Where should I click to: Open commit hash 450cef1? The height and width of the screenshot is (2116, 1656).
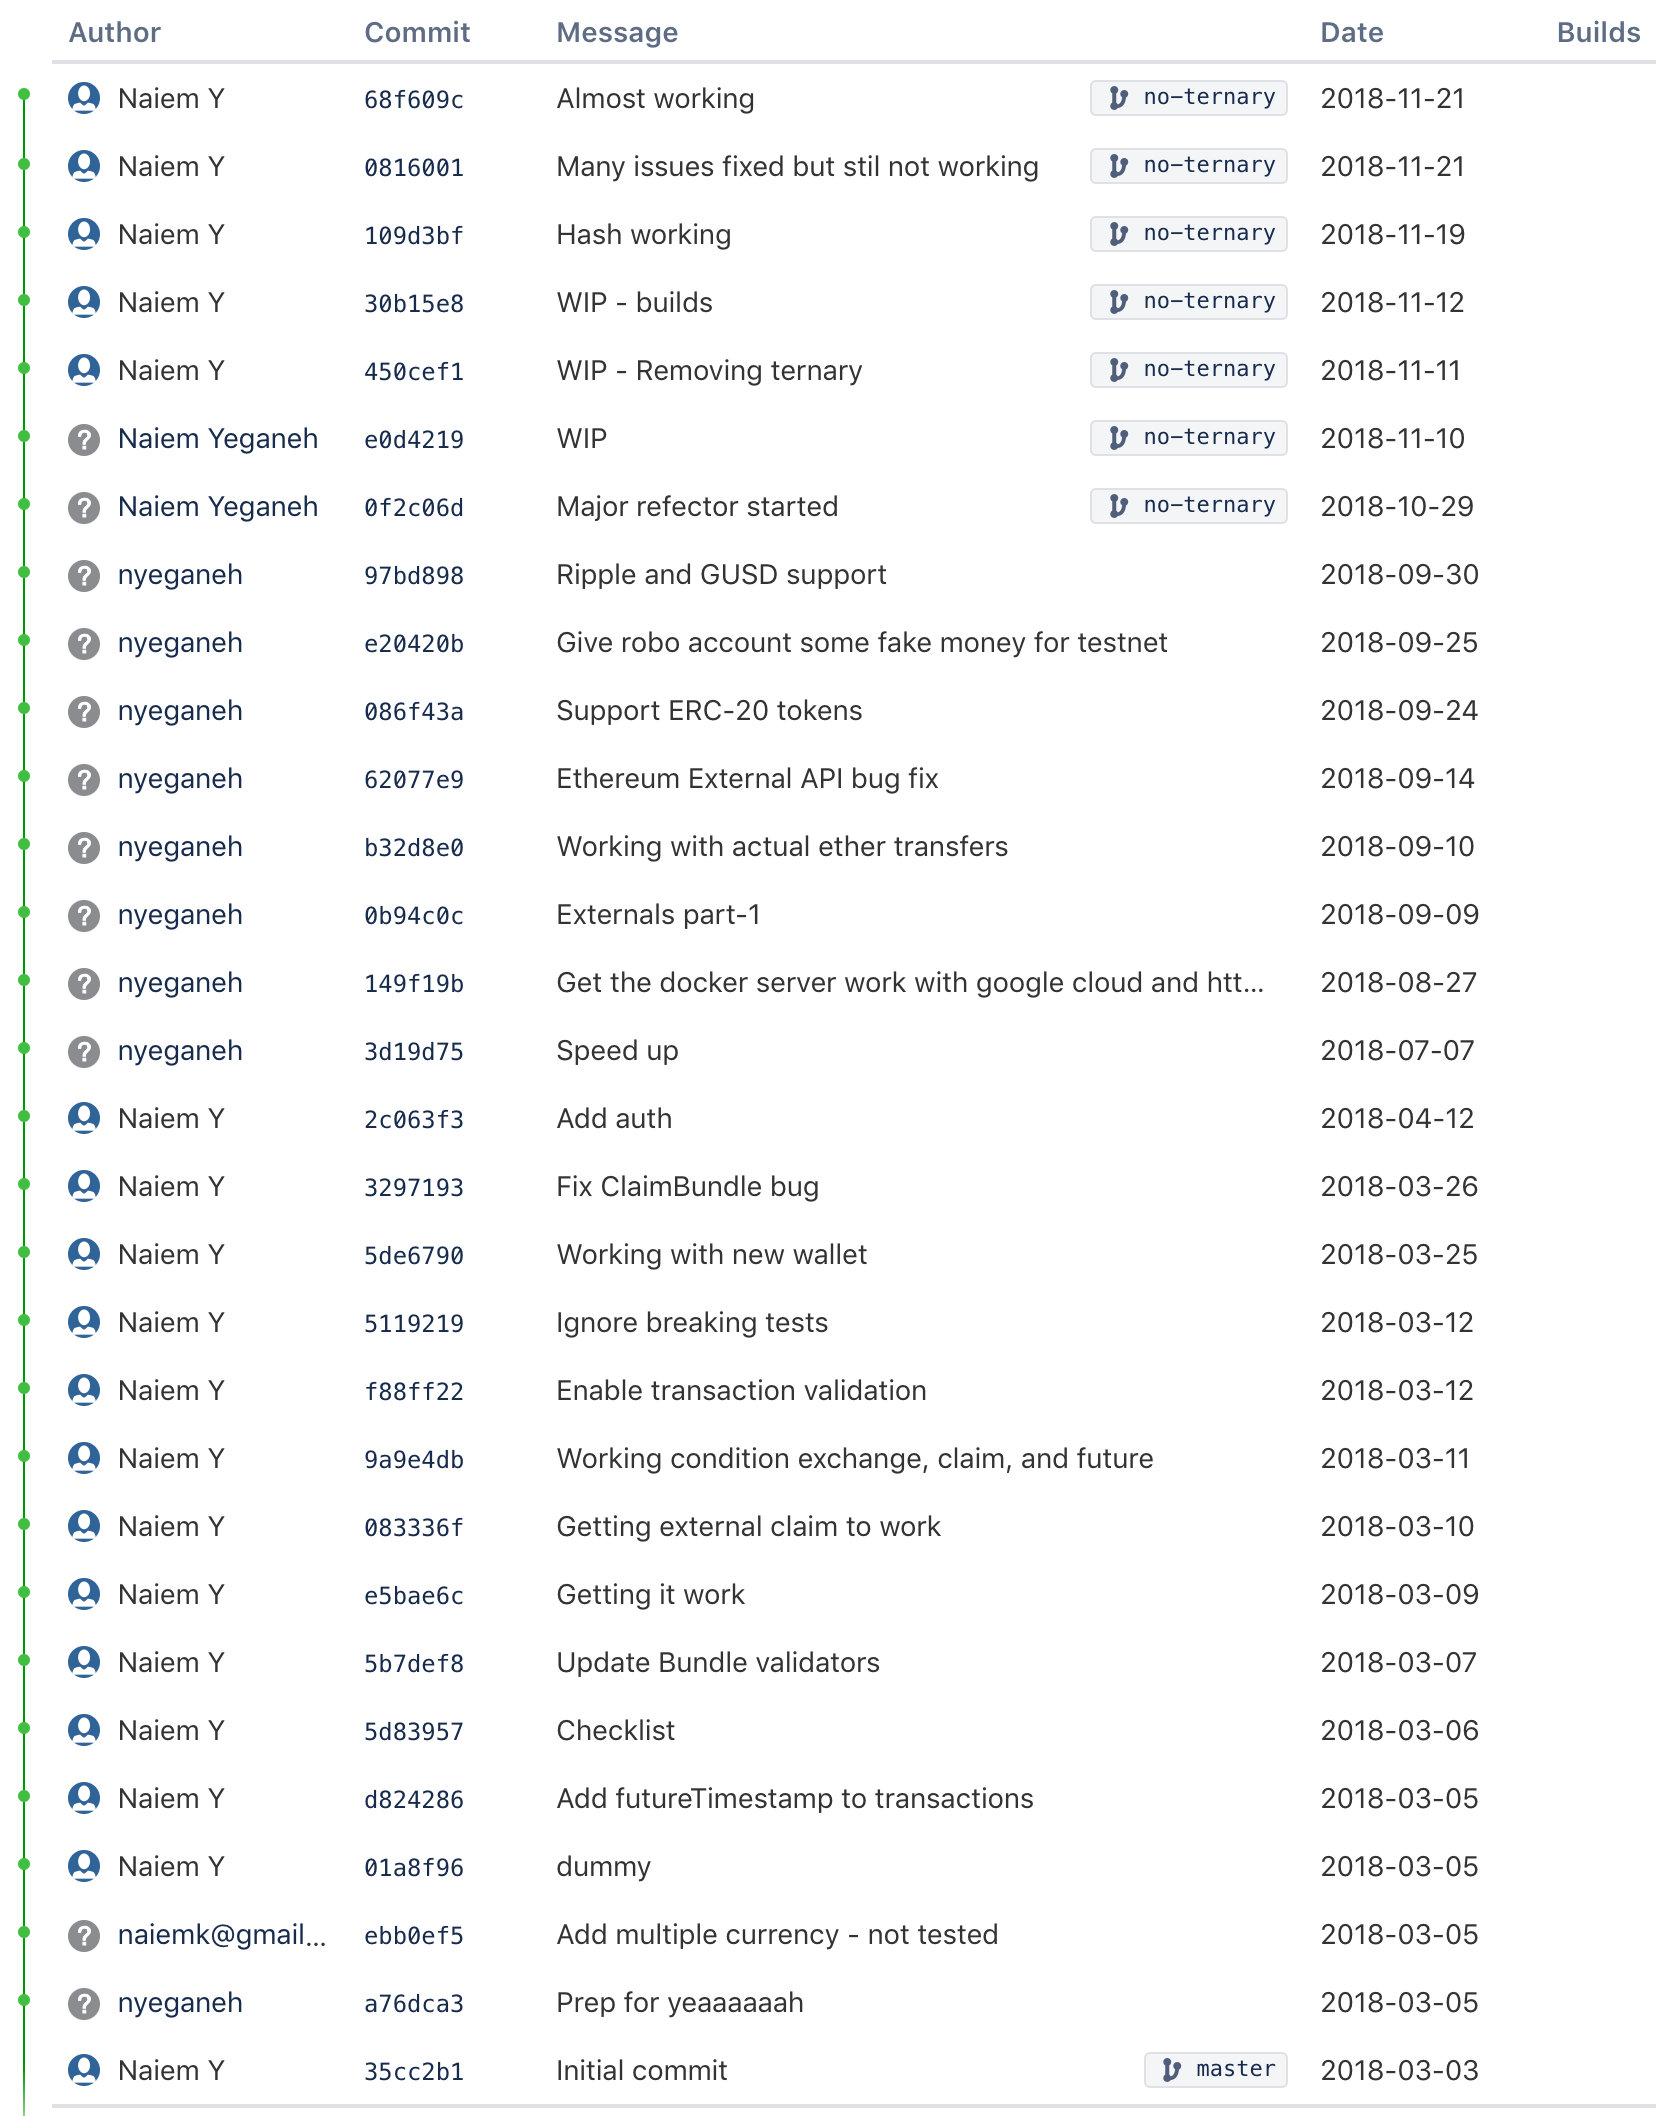click(413, 371)
